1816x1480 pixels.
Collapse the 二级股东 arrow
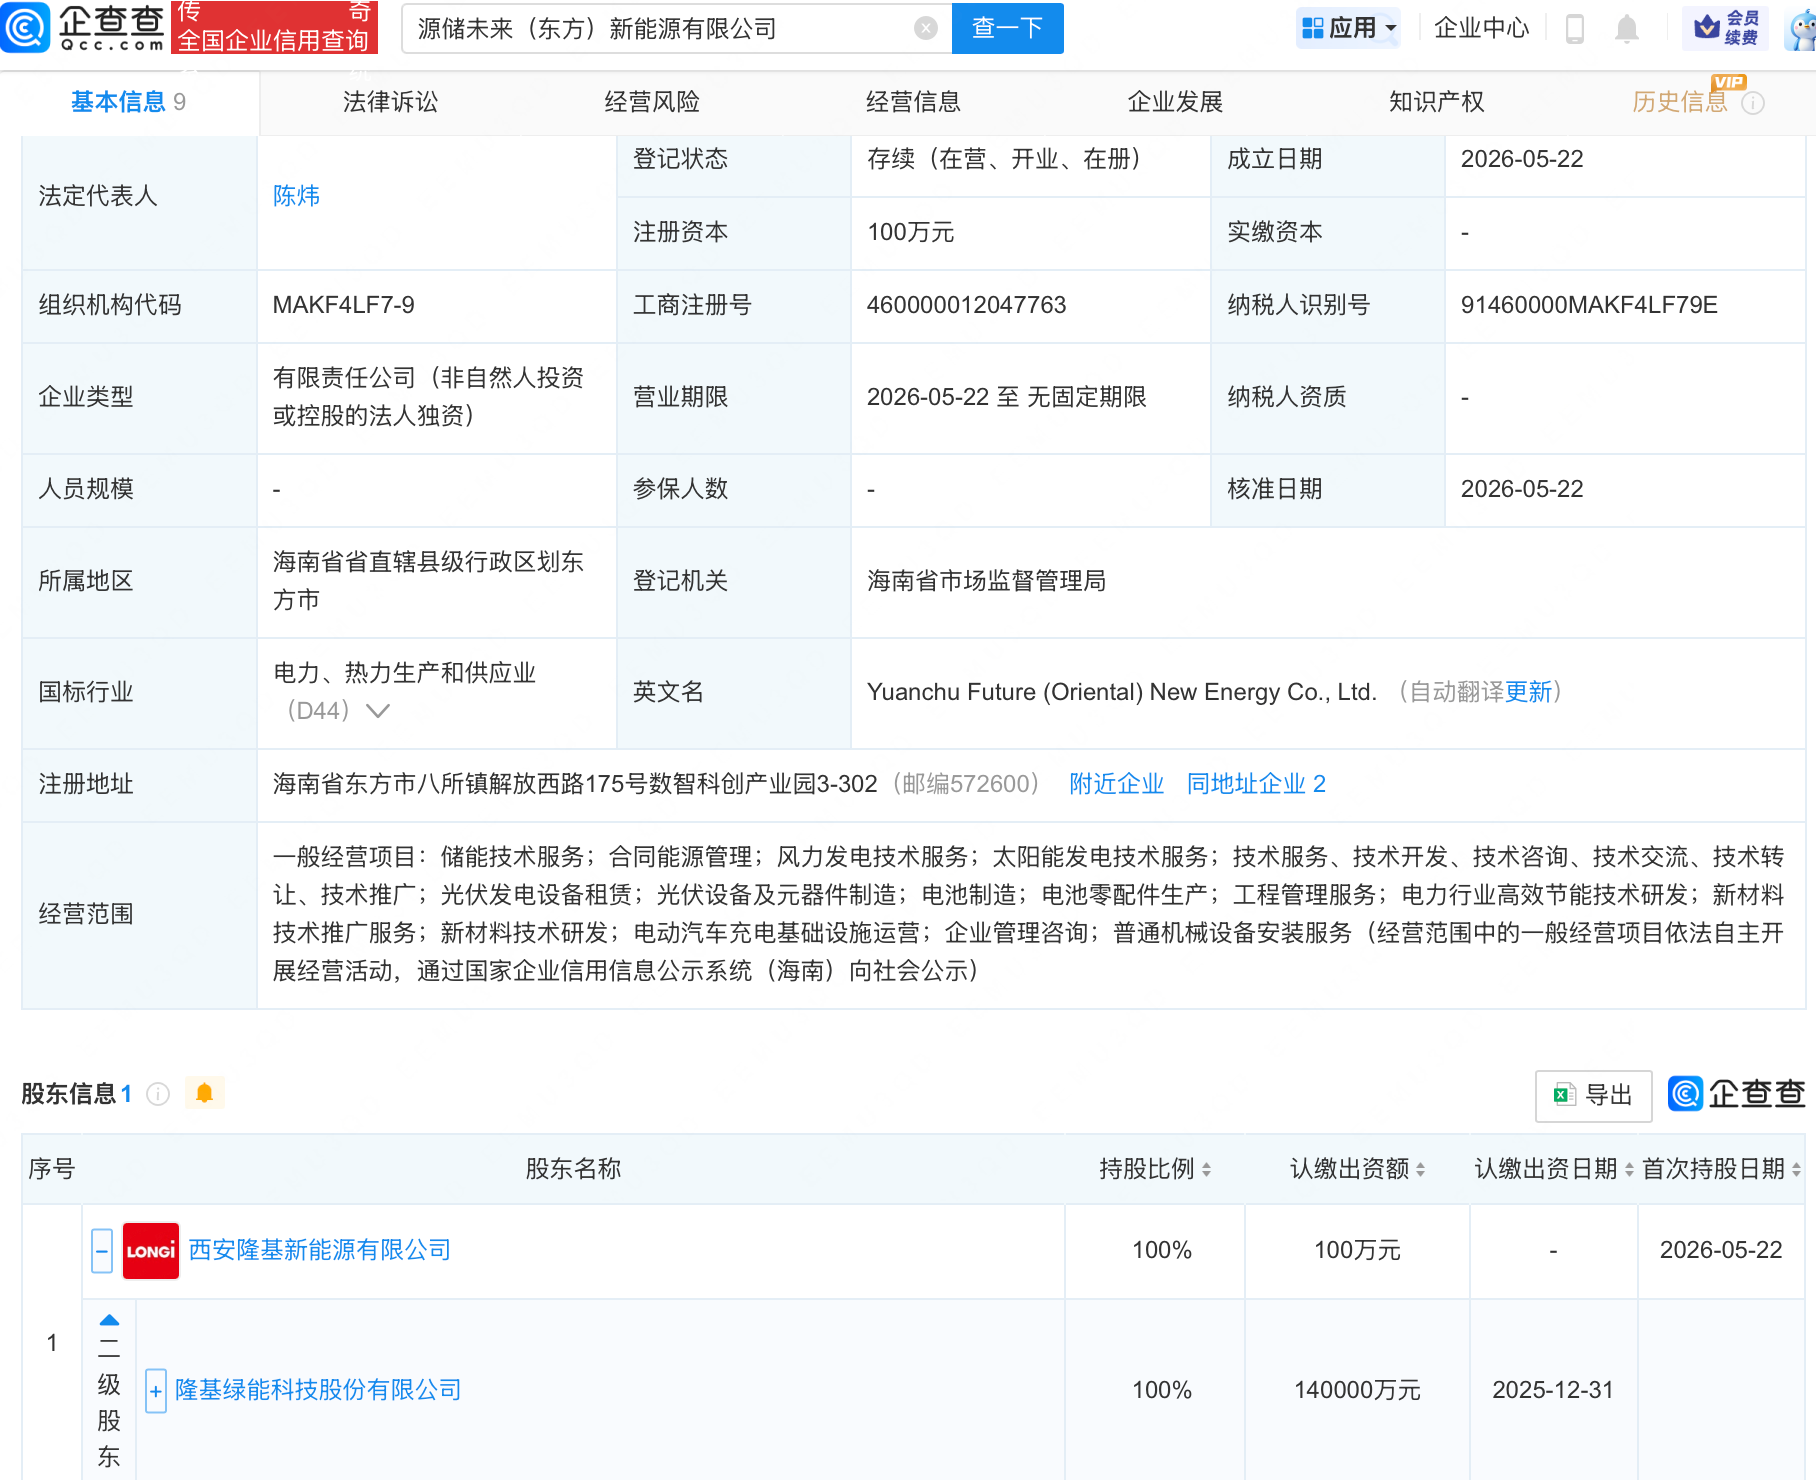point(109,1321)
